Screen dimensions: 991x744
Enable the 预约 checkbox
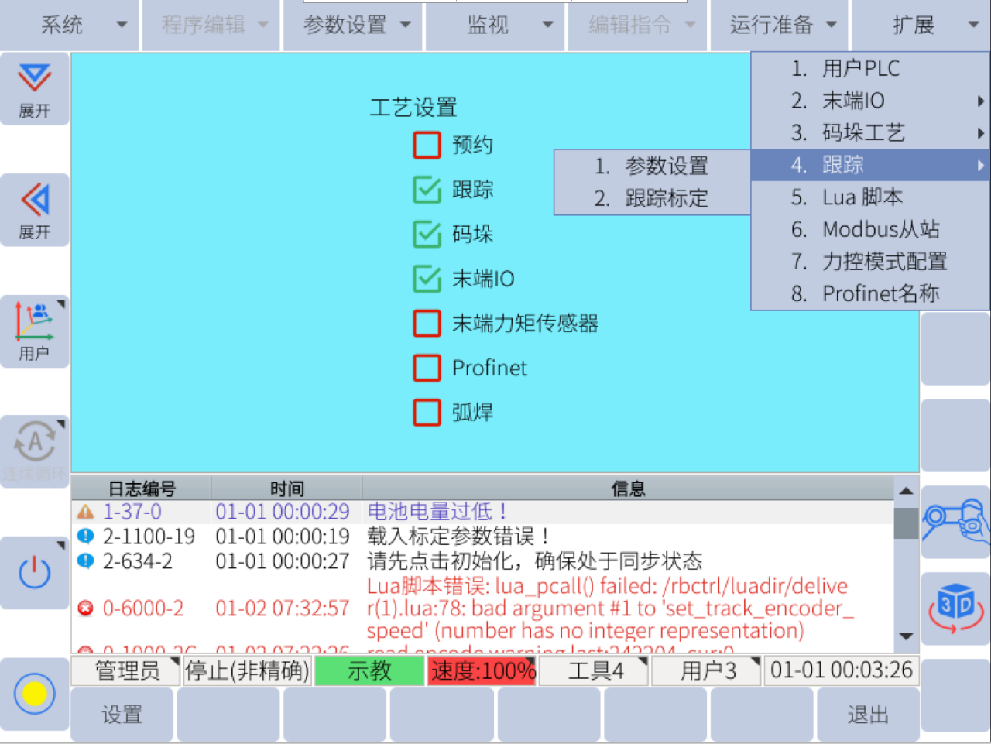point(427,146)
